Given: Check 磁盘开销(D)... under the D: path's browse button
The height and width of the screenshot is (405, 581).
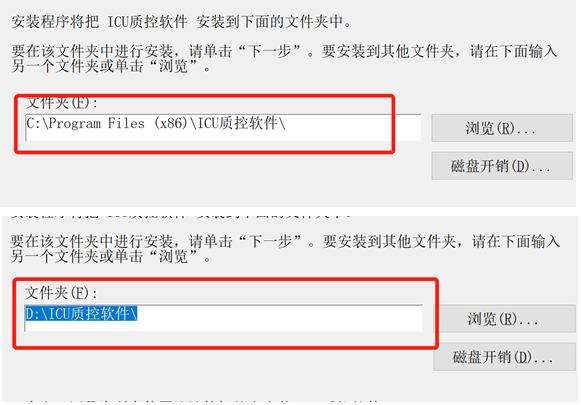Looking at the screenshot, I should 504,357.
